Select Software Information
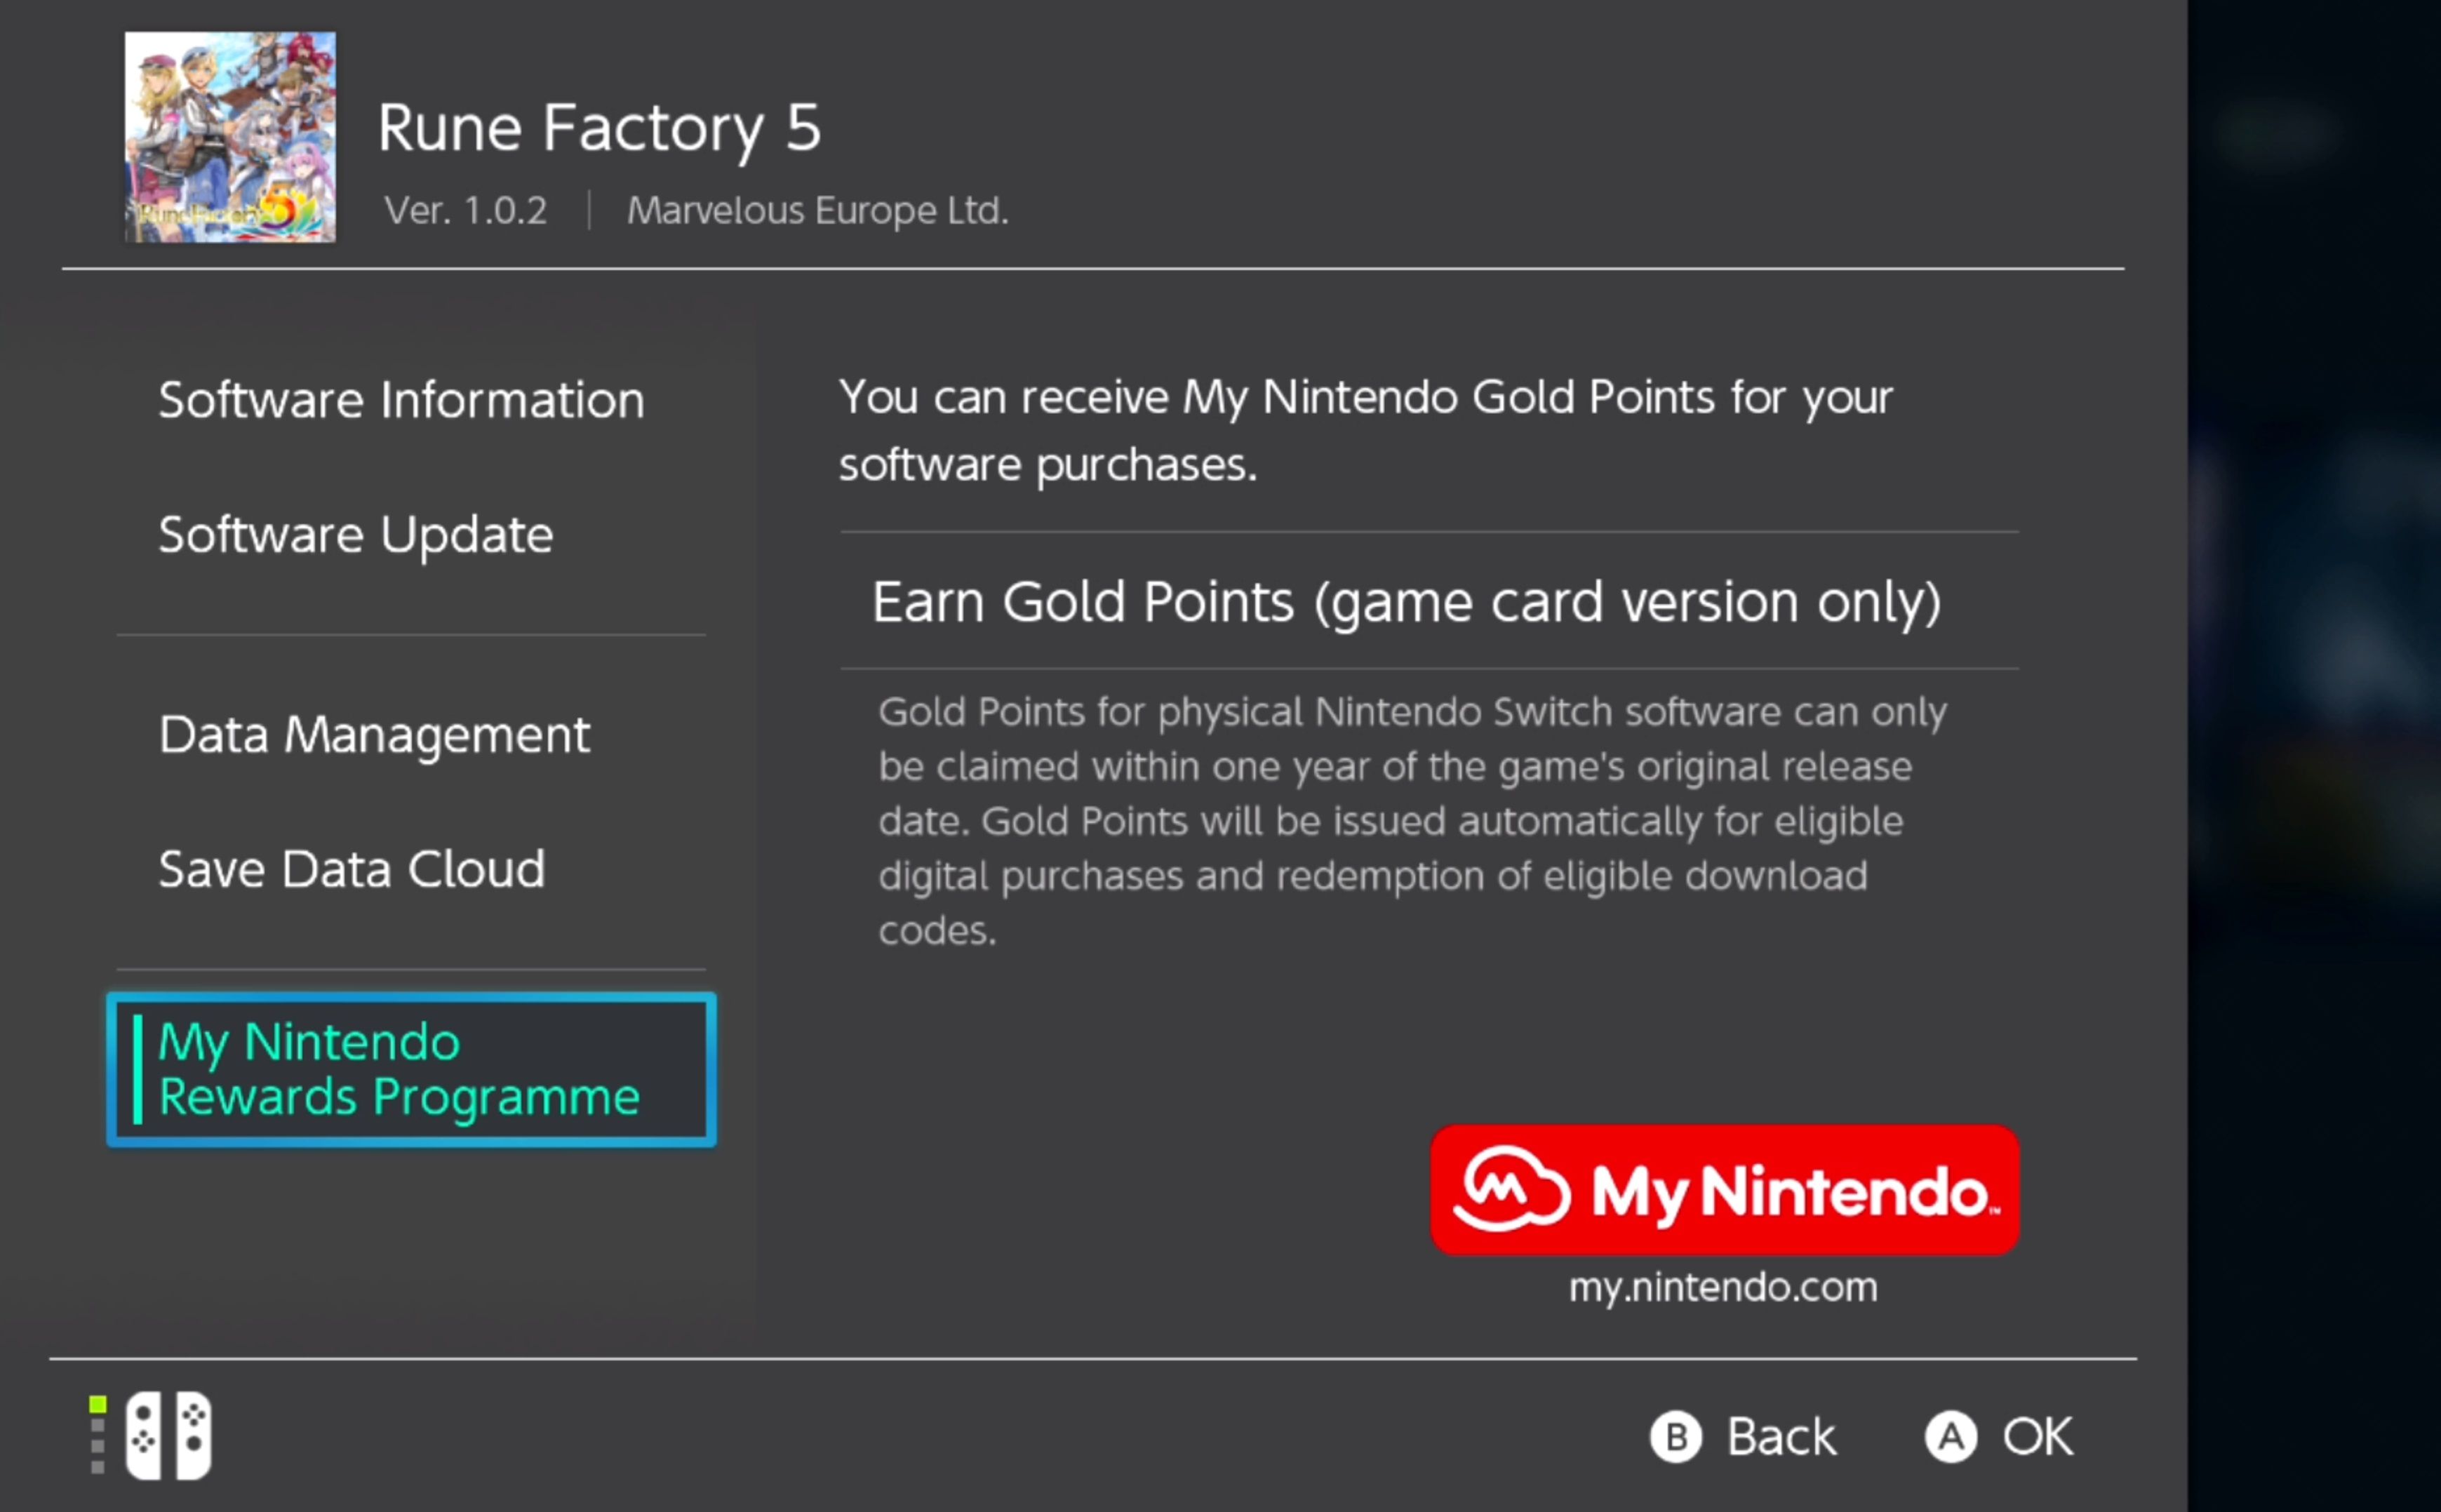The width and height of the screenshot is (2441, 1512). coord(401,399)
